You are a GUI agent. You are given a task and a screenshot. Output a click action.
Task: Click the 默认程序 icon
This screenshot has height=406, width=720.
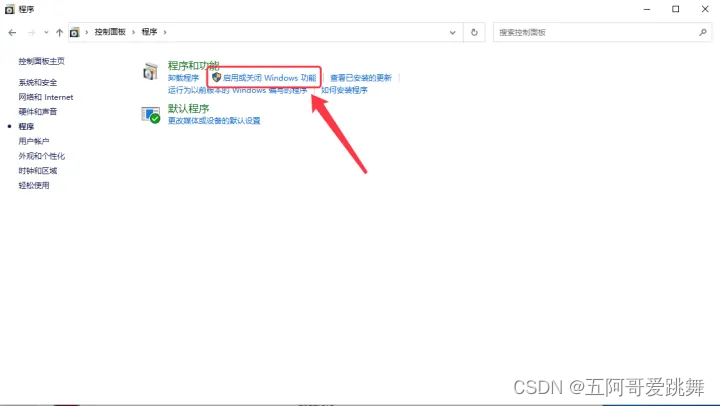pyautogui.click(x=151, y=115)
